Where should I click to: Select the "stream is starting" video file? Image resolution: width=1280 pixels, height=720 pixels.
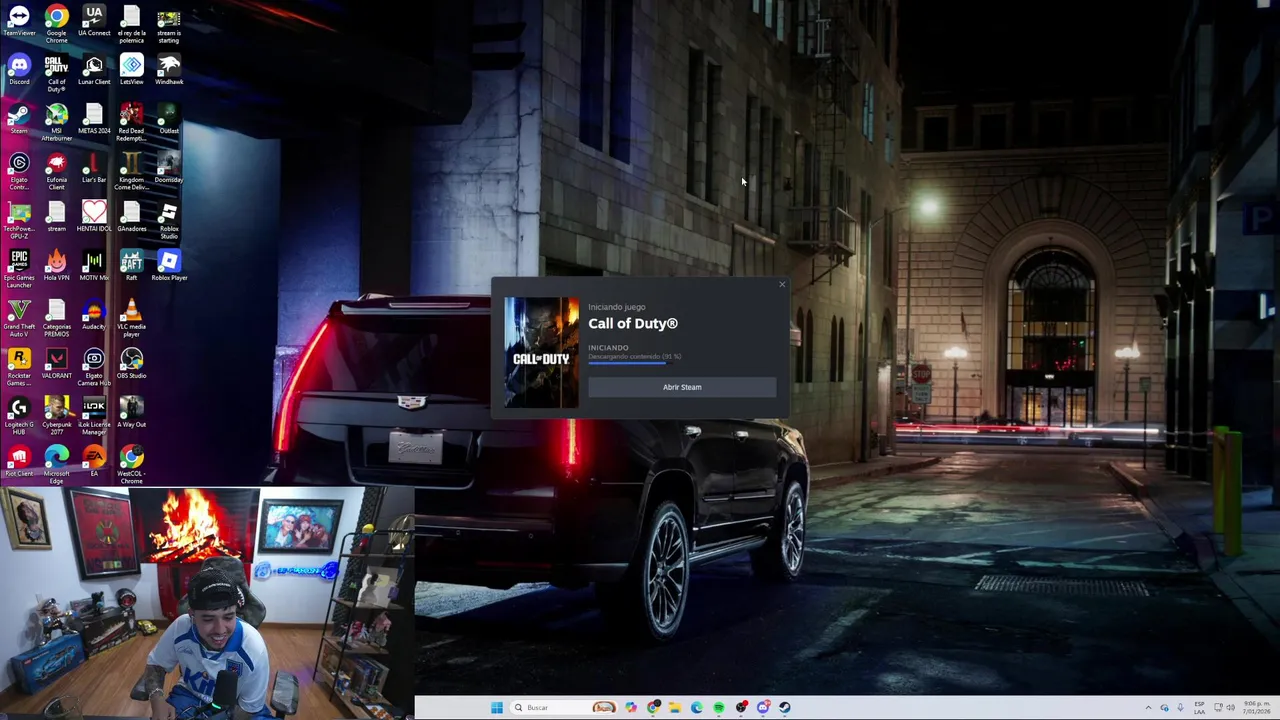169,24
